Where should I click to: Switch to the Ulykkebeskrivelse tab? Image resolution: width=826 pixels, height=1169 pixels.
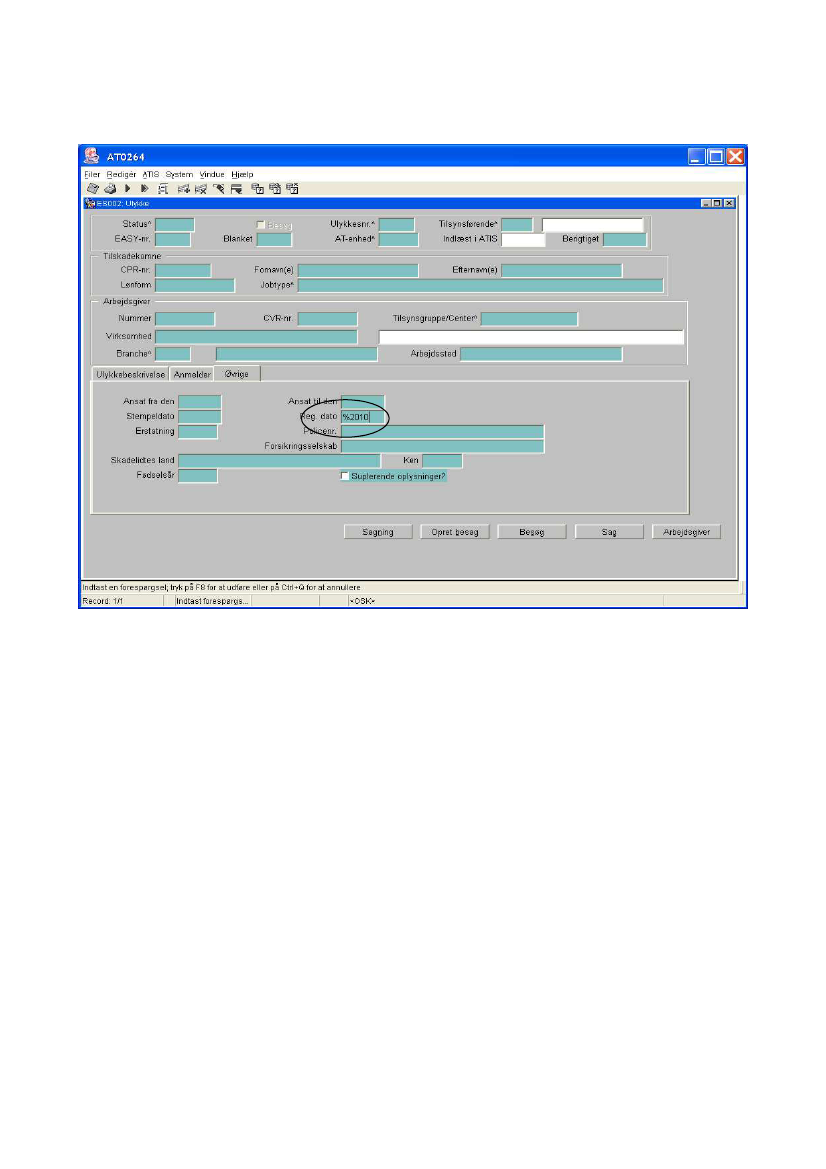click(130, 374)
